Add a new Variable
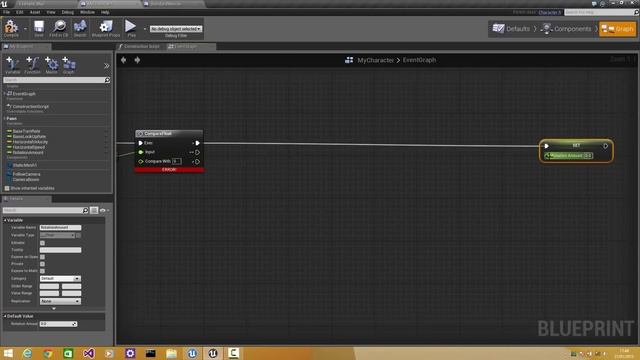 pyautogui.click(x=12, y=65)
